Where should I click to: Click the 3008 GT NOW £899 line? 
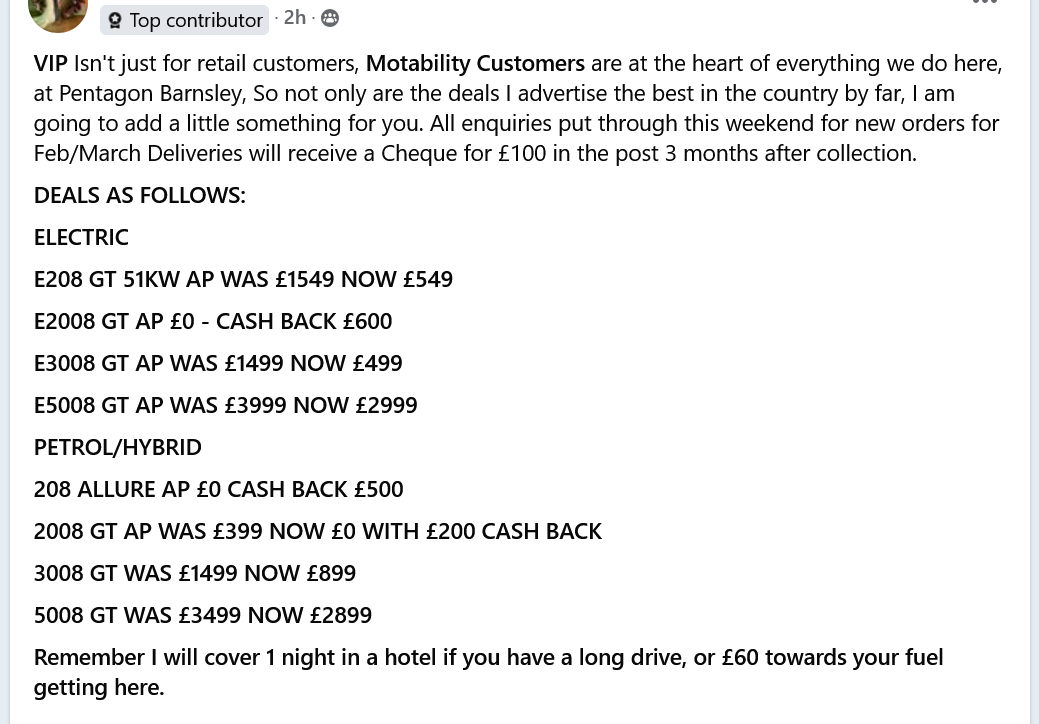195,573
